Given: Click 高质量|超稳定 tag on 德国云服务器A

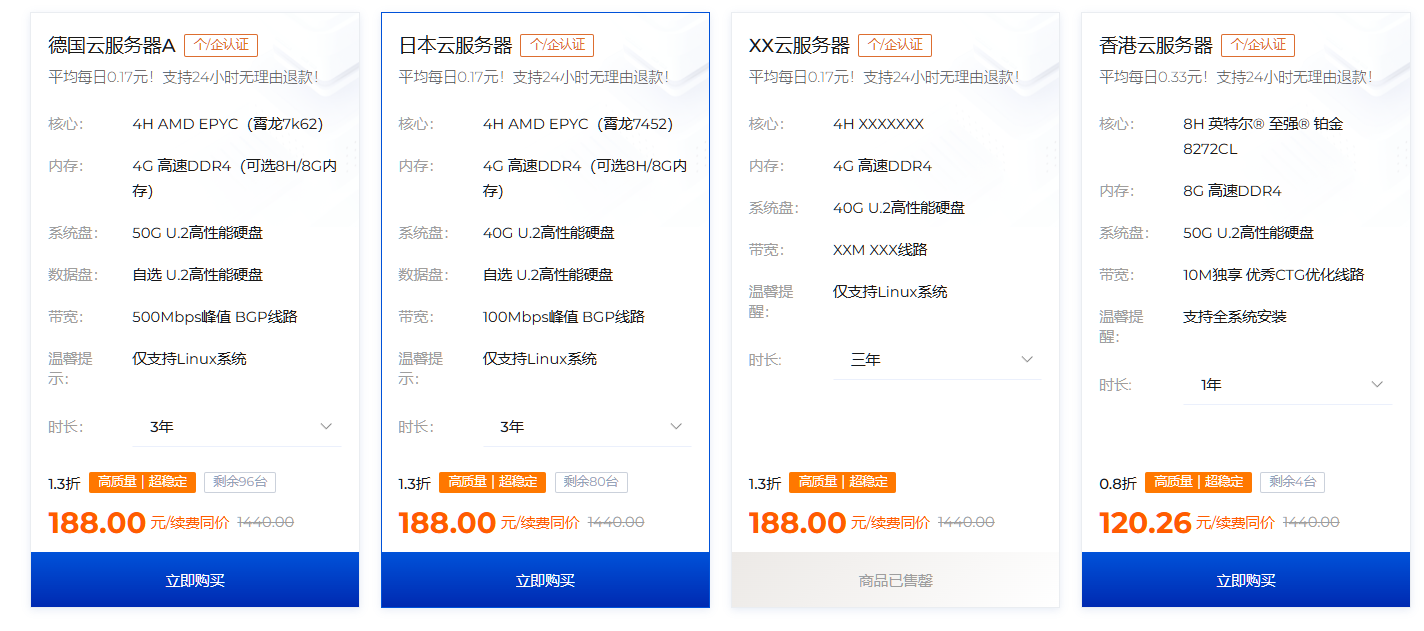Looking at the screenshot, I should coord(142,482).
